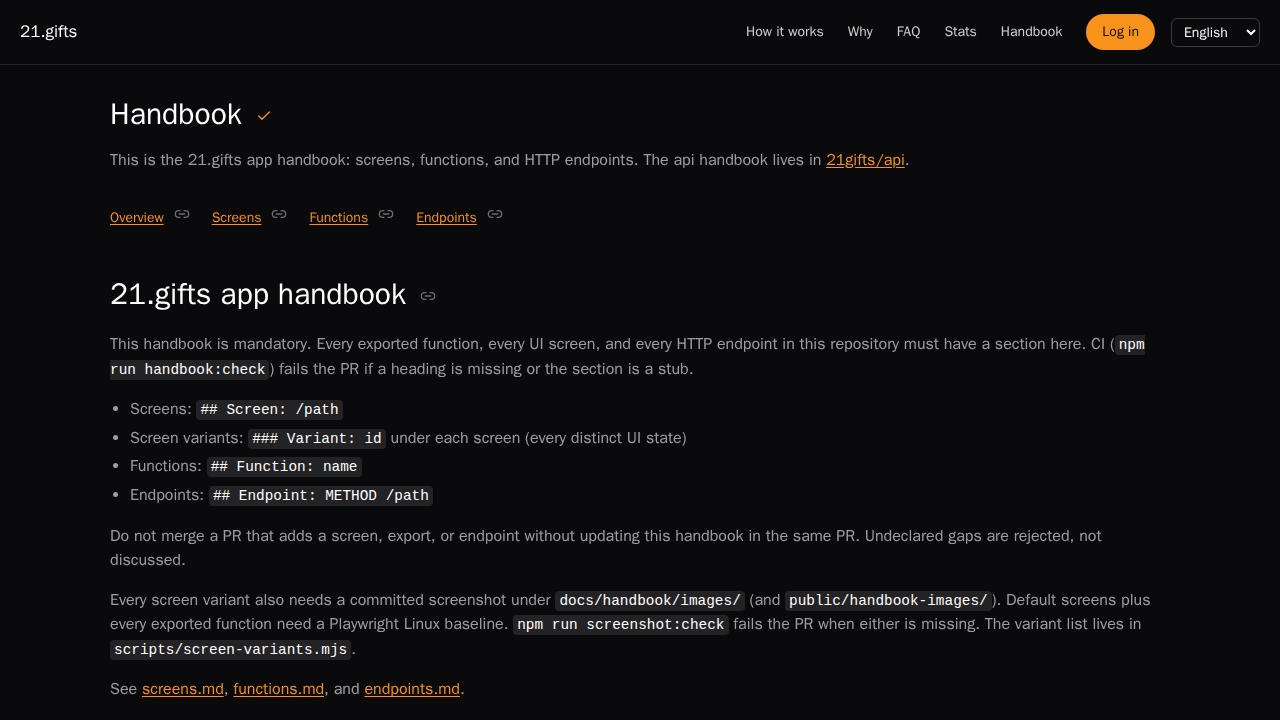Go home via the 21.gifts logo
The image size is (1280, 720).
point(48,32)
